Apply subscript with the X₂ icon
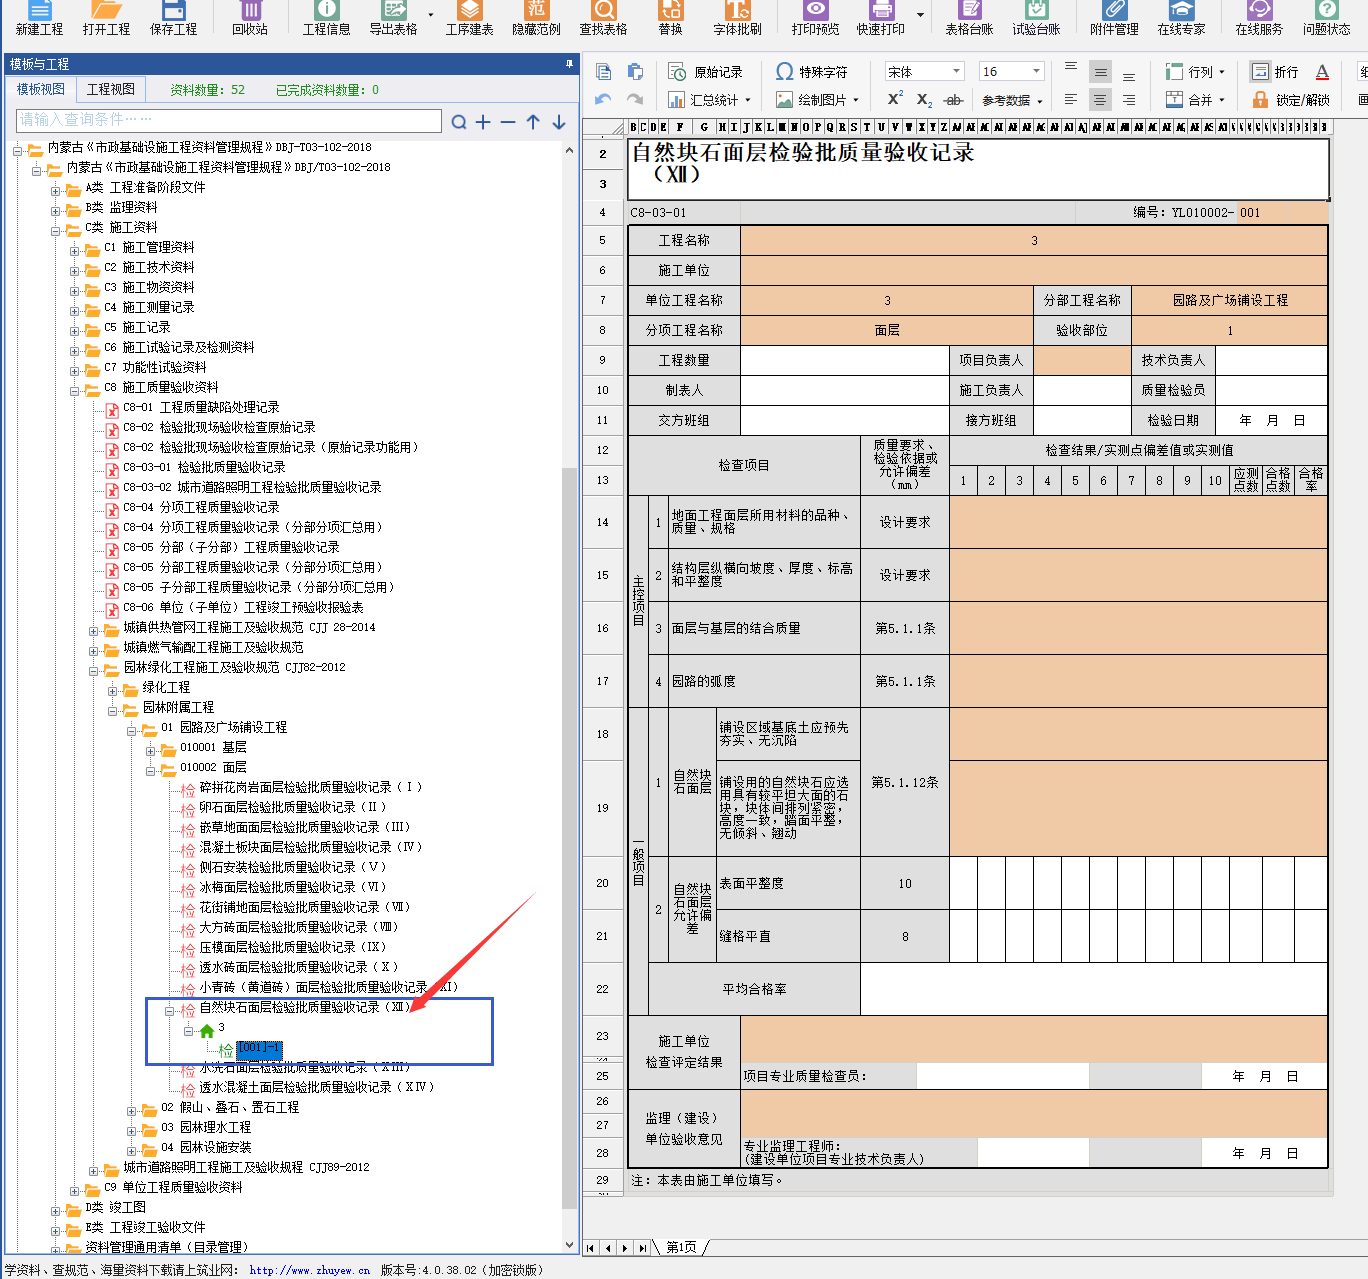This screenshot has width=1368, height=1279. tap(924, 100)
